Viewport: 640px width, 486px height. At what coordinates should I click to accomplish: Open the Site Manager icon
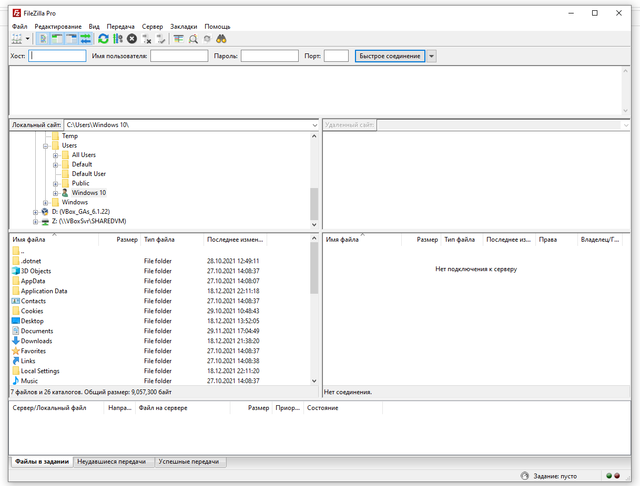pyautogui.click(x=17, y=39)
